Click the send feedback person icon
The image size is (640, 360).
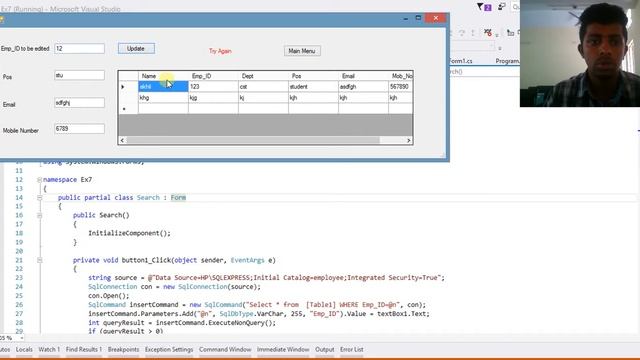[501, 6]
